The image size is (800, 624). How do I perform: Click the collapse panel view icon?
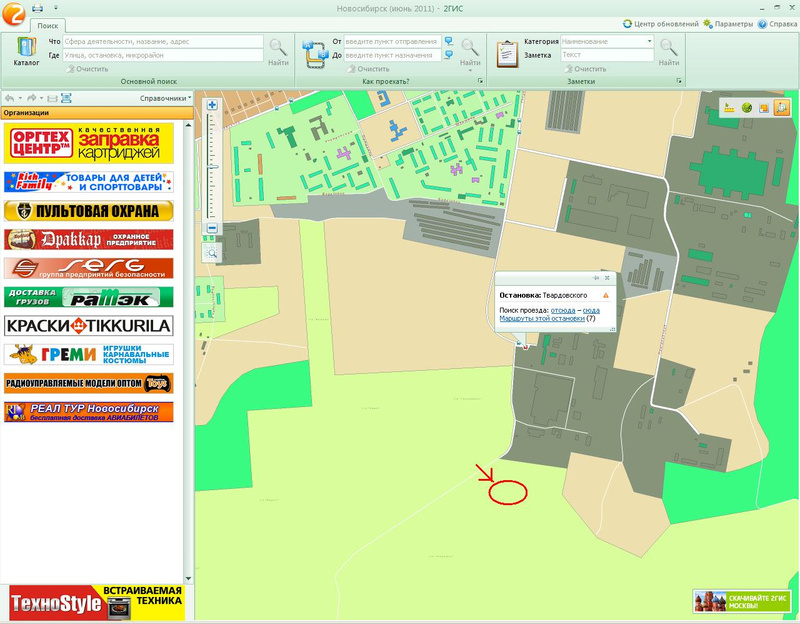52,98
